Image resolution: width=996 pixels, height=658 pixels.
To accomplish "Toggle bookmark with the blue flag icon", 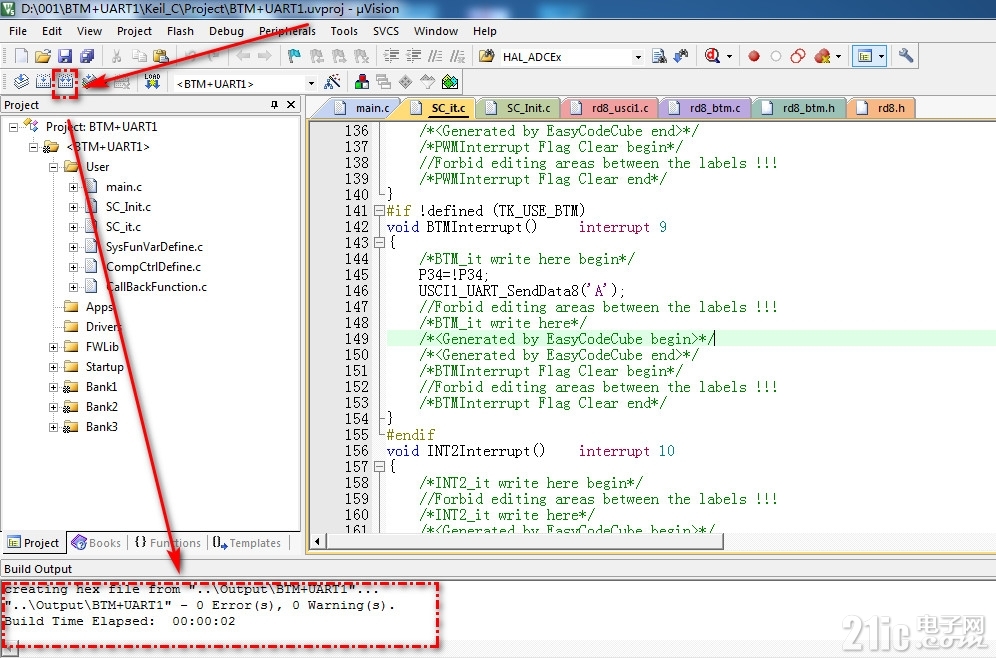I will (x=293, y=56).
